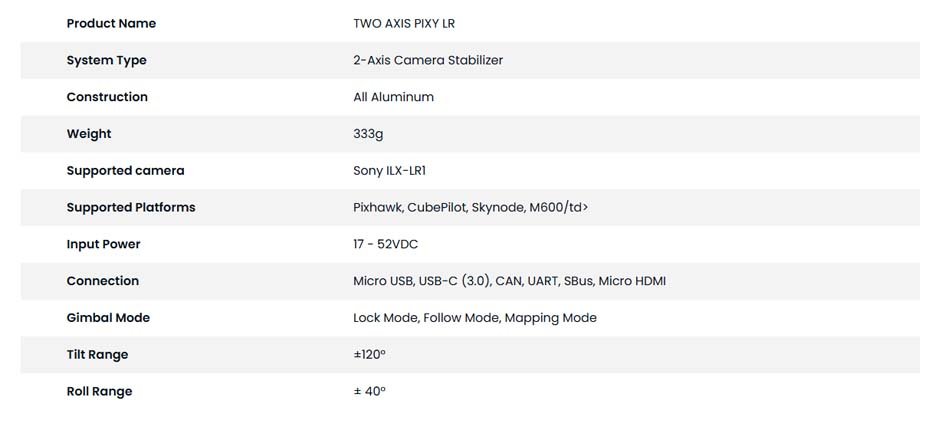The width and height of the screenshot is (940, 438).
Task: Click the Micro USB connection list text
Action: point(510,281)
